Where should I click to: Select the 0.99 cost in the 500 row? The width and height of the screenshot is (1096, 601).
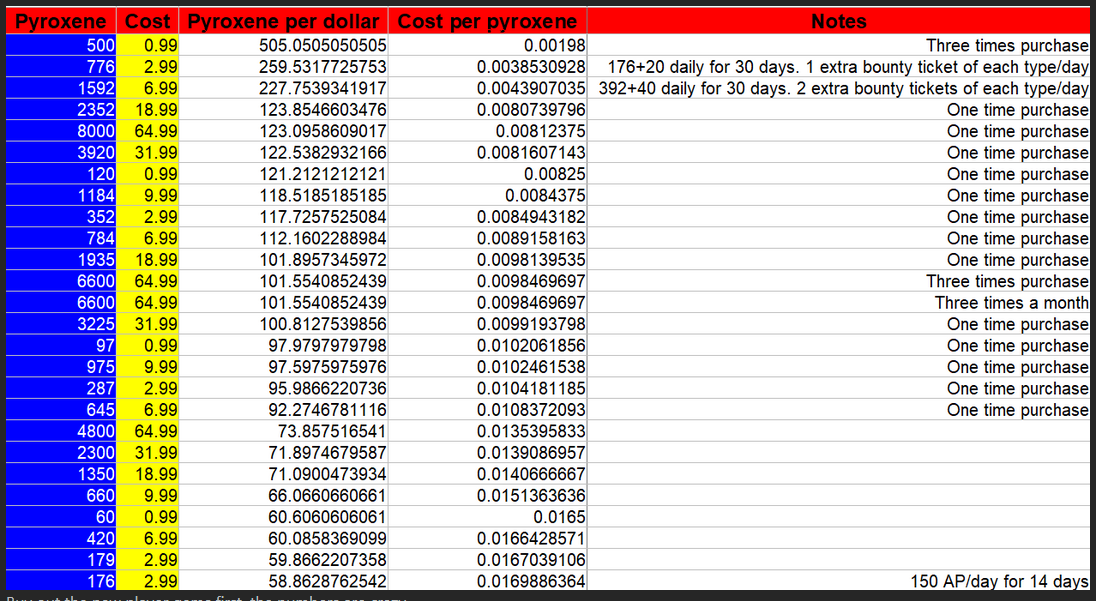pyautogui.click(x=147, y=45)
